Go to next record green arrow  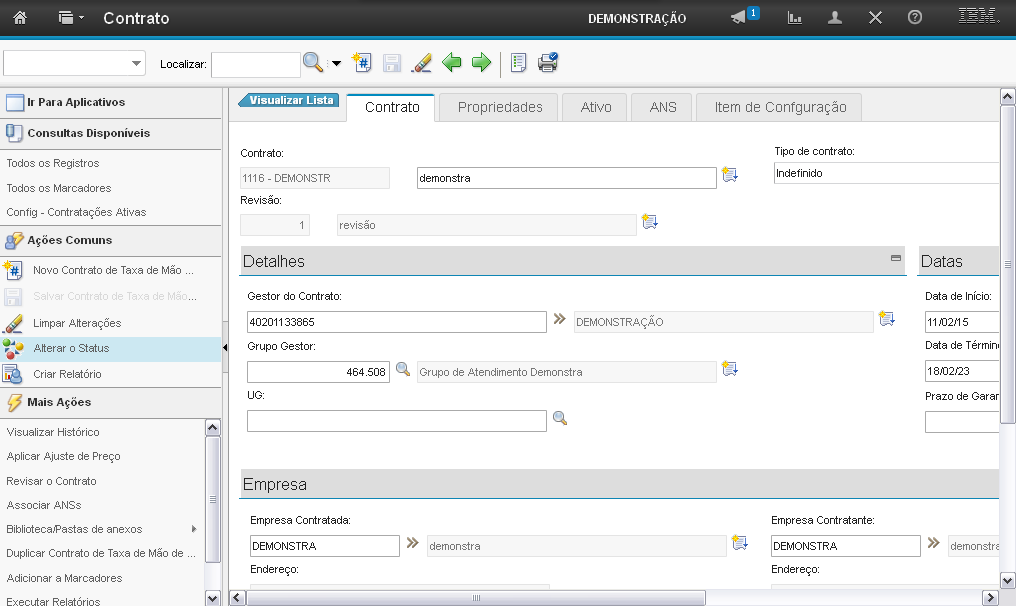[x=482, y=63]
